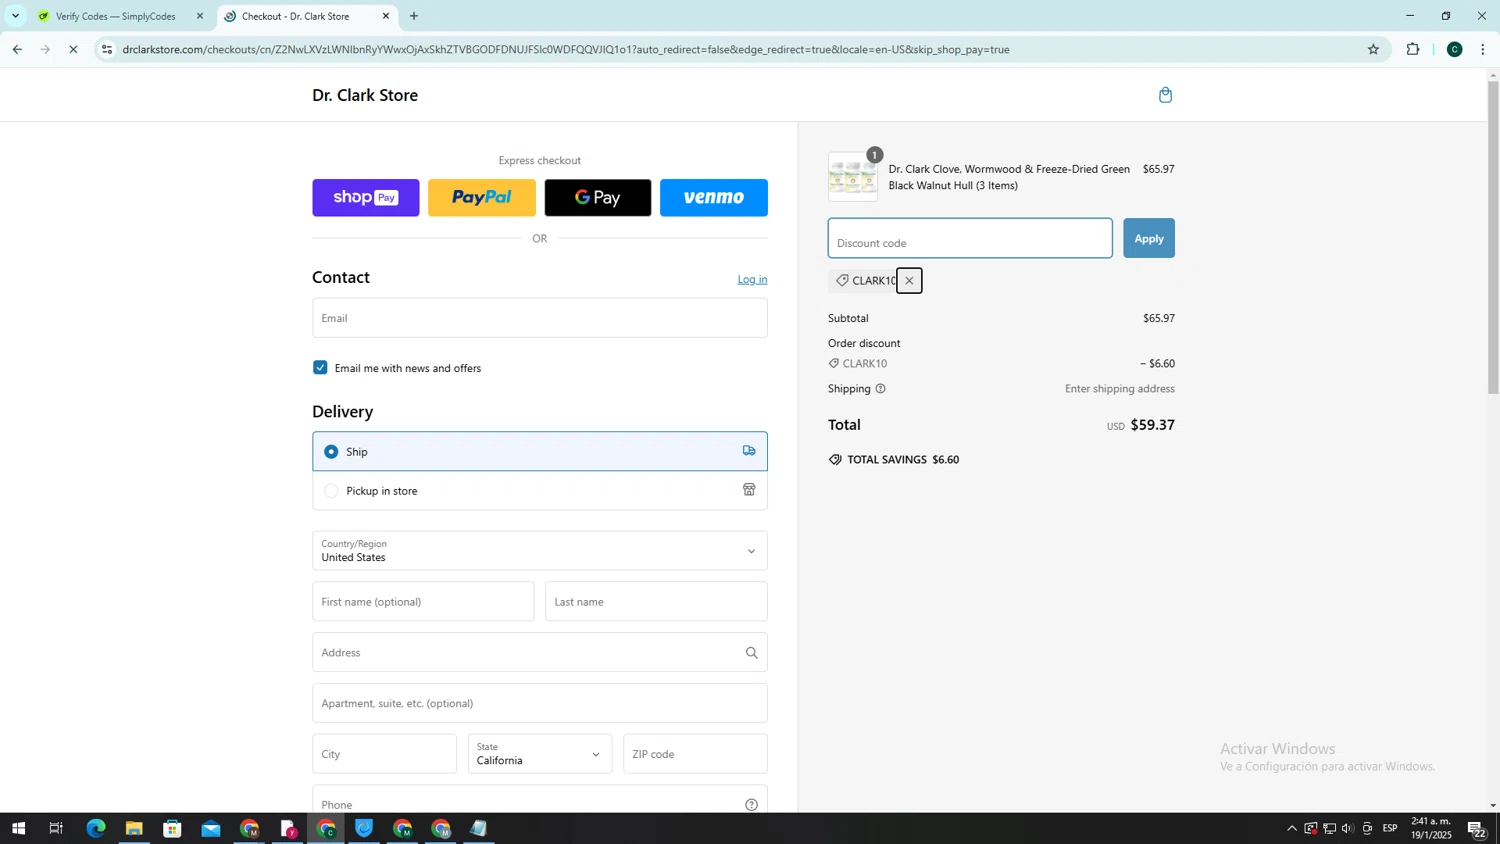Open volume control in system tray
Image resolution: width=1500 pixels, height=844 pixels.
(x=1348, y=829)
